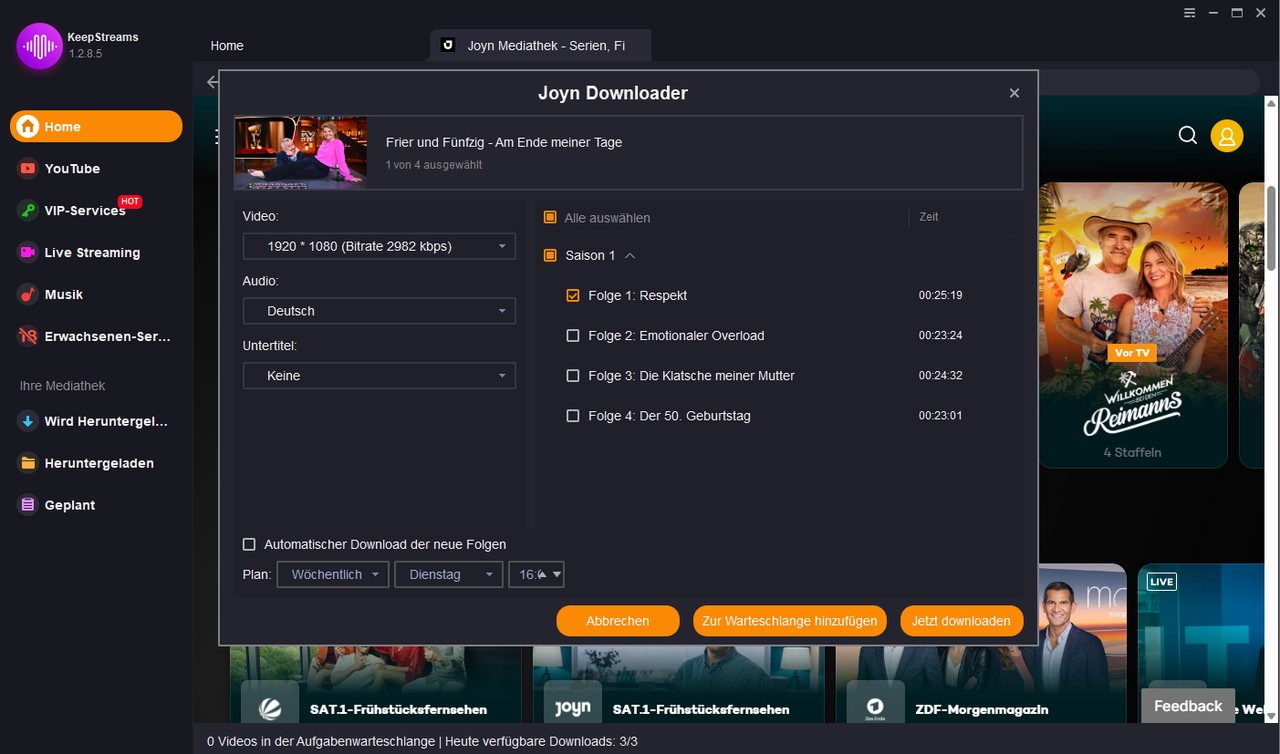Collapse the Saison 1 episode list

(630, 255)
